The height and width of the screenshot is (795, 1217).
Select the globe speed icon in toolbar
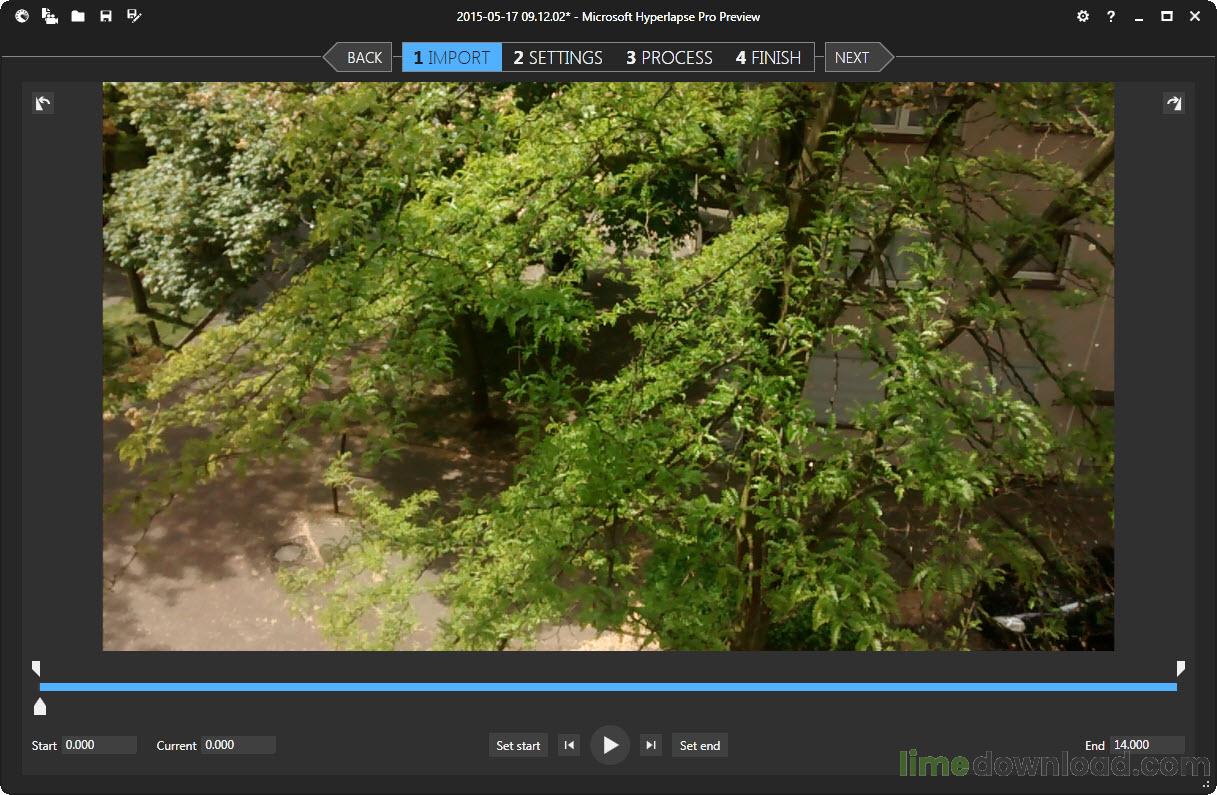21,16
